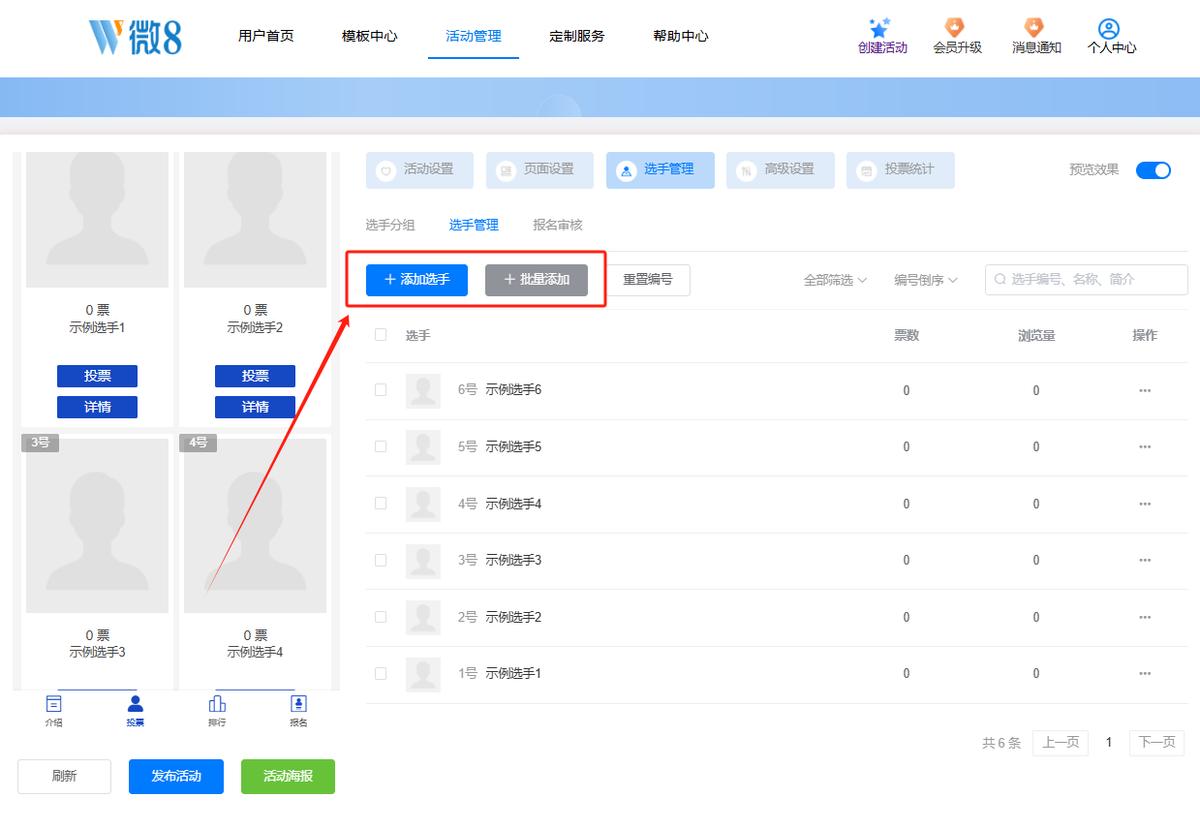Click the 重置编号 button
The width and height of the screenshot is (1200, 826).
click(x=648, y=280)
